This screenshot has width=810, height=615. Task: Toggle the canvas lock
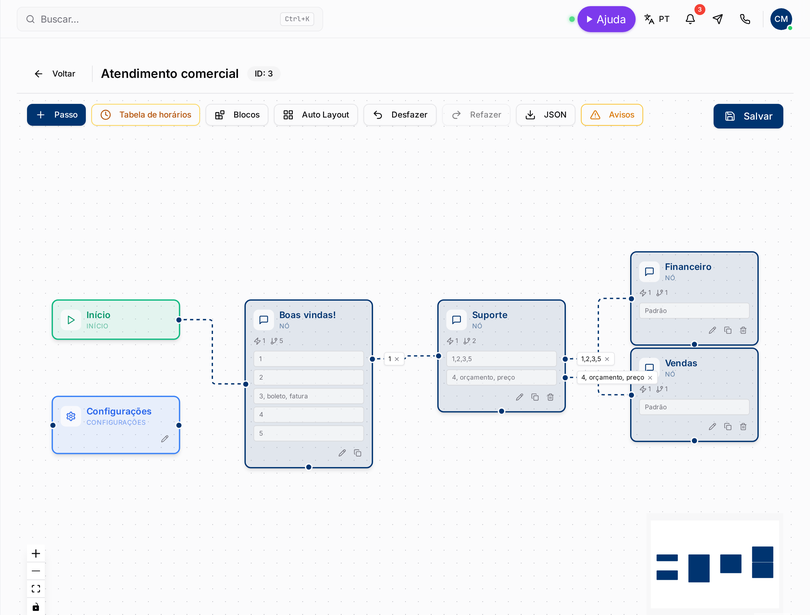[36, 606]
